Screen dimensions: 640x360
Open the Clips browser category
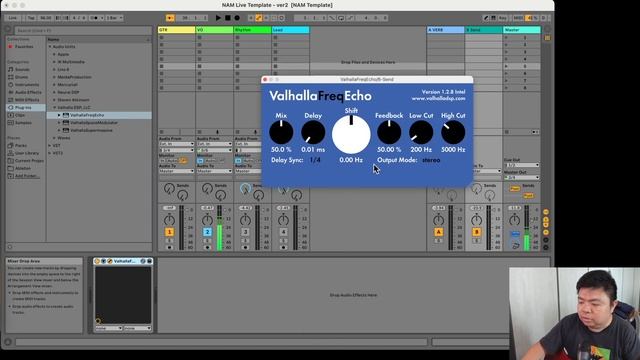20,115
